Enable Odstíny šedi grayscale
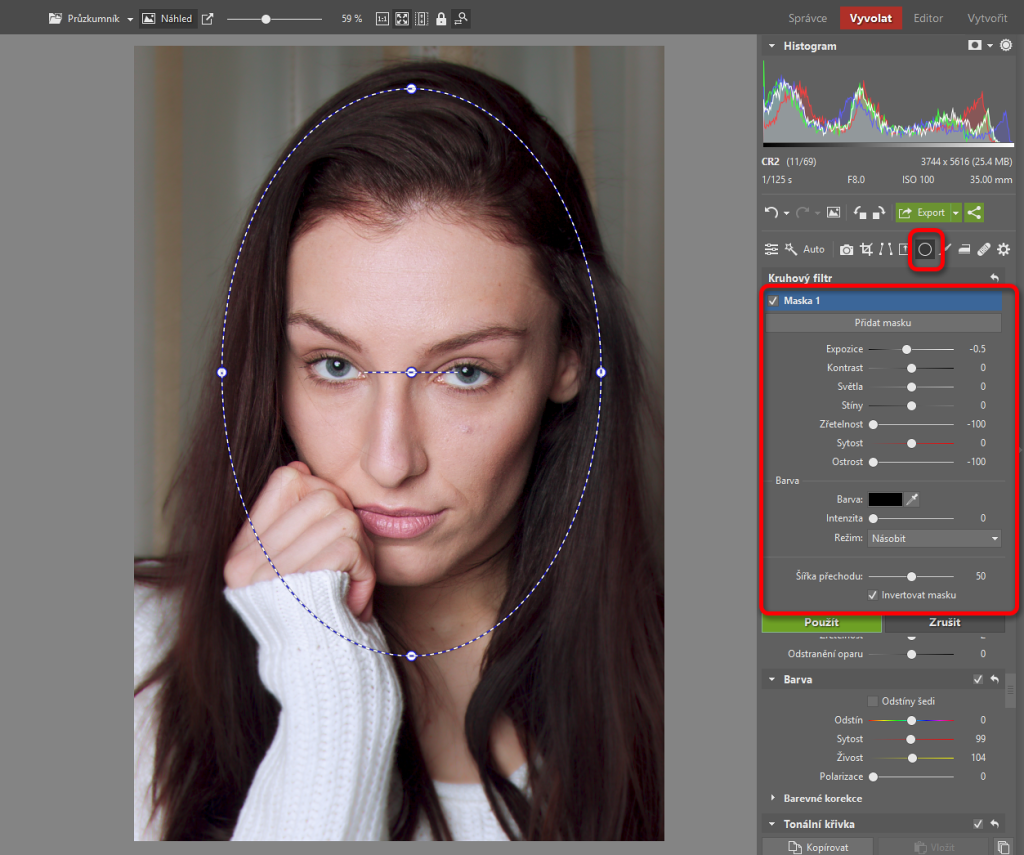1024x855 pixels. coord(872,701)
